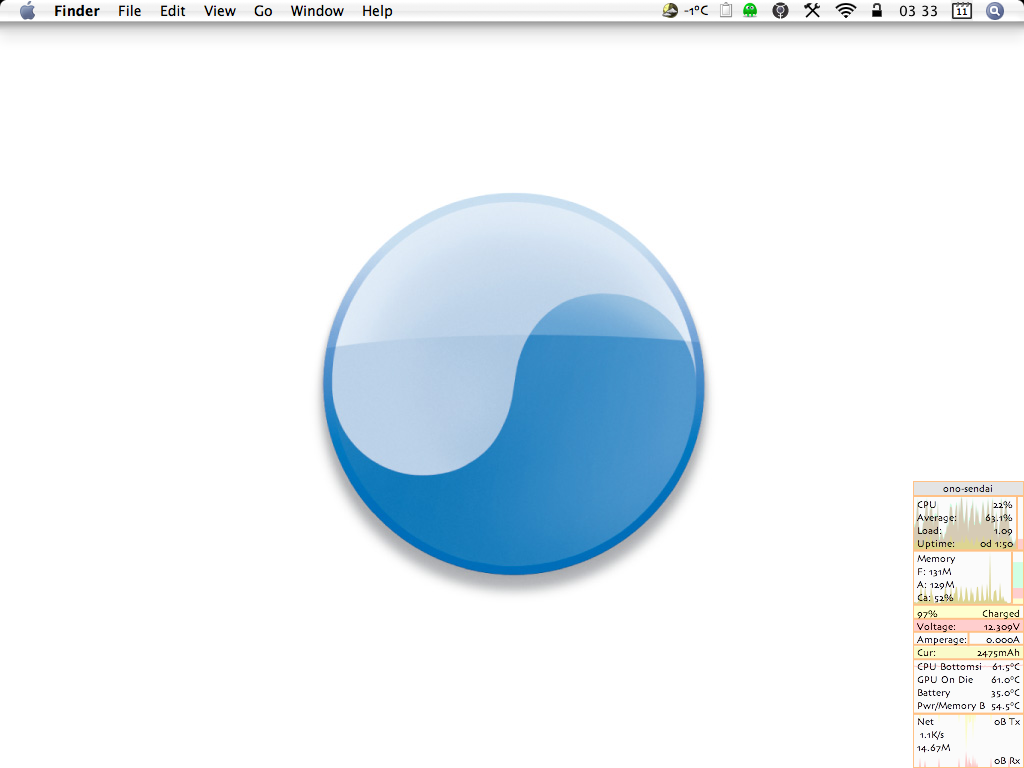Screen dimensions: 1024x768
Task: Click the padlock icon in the menu bar
Action: pyautogui.click(x=877, y=10)
